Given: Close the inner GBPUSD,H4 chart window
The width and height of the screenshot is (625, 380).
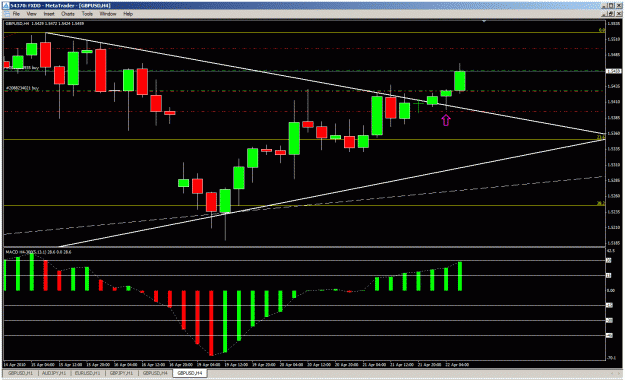Looking at the screenshot, I should (x=619, y=14).
